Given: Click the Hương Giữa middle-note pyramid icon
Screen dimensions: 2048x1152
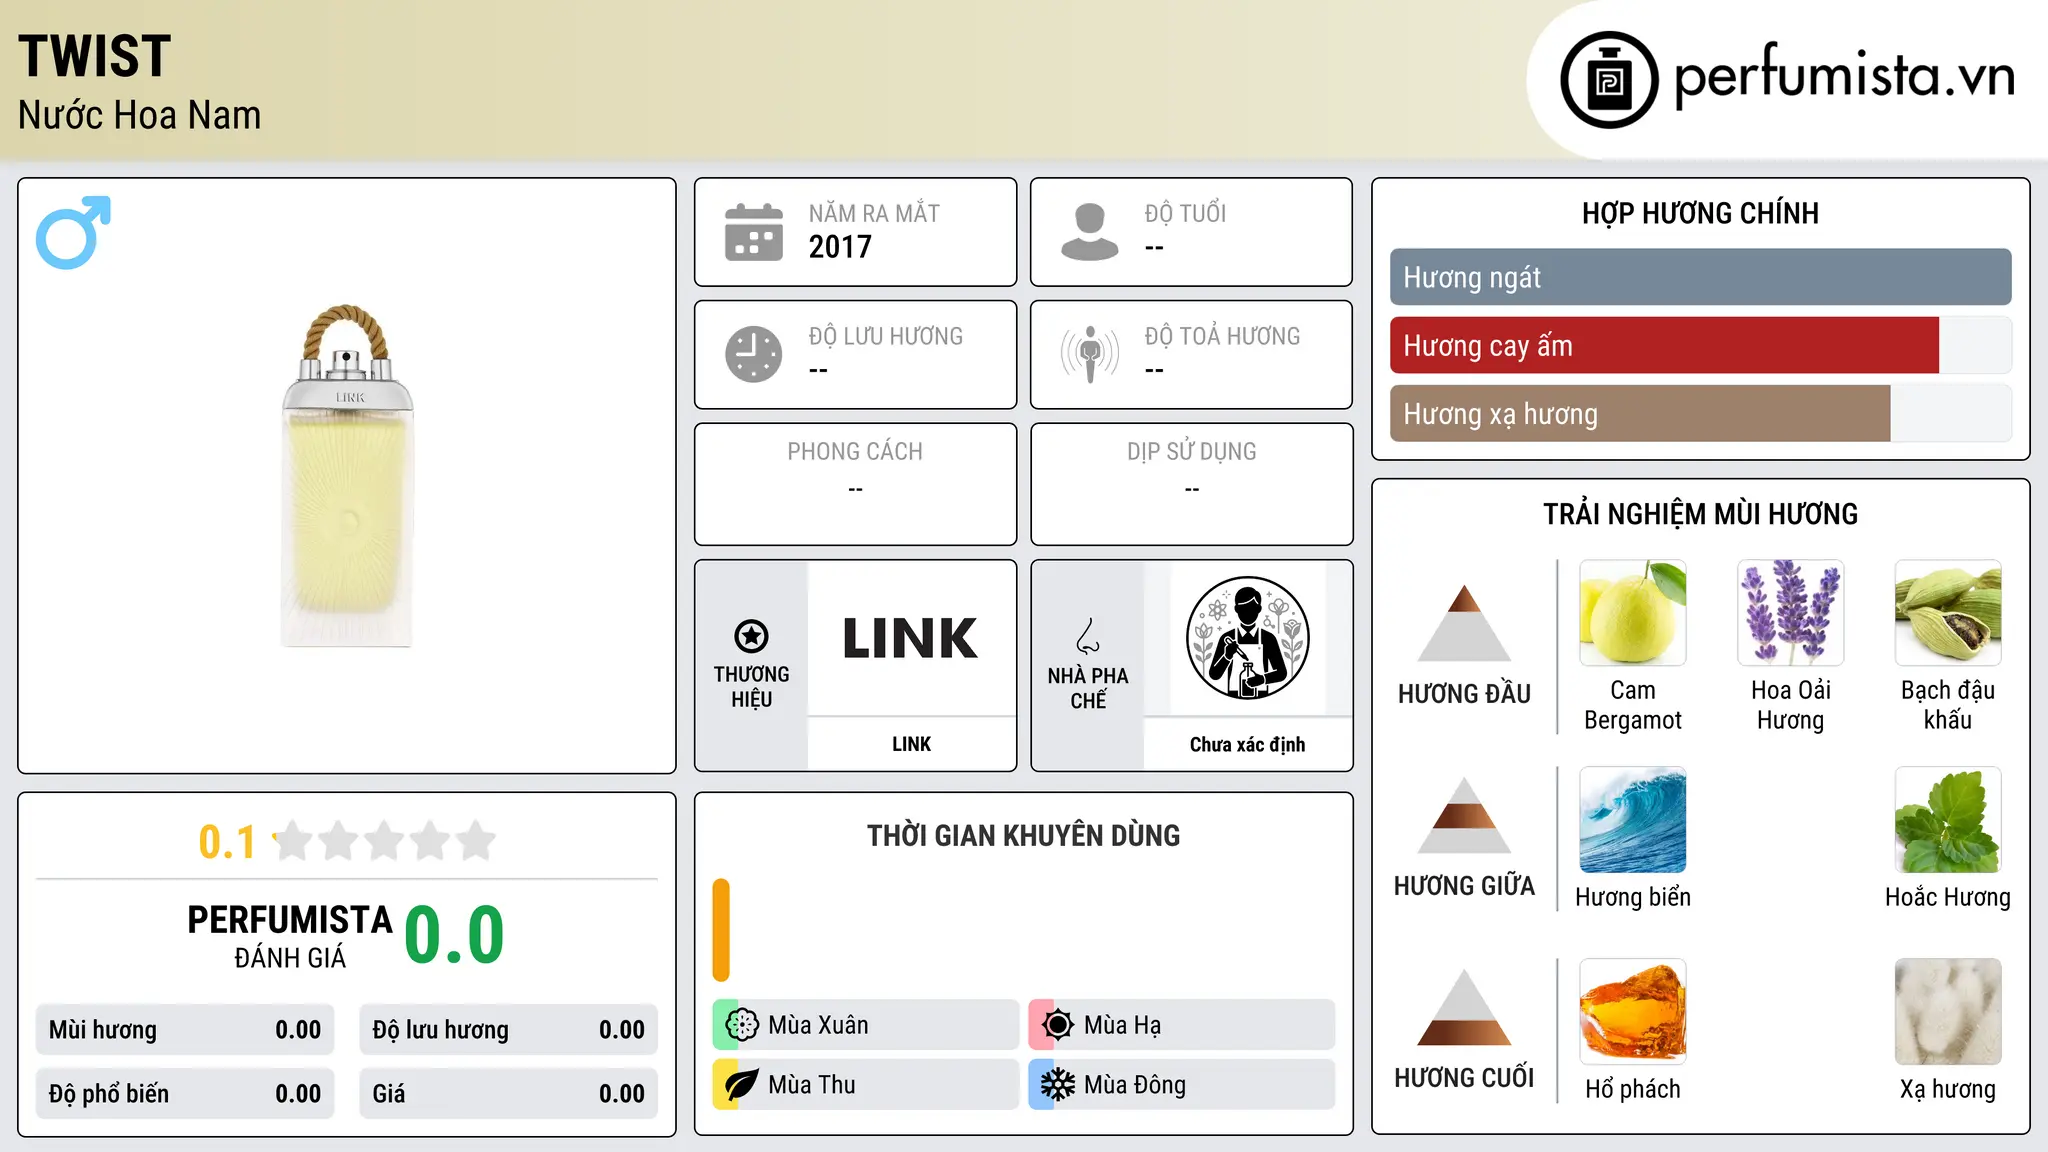Looking at the screenshot, I should coord(1464,815).
